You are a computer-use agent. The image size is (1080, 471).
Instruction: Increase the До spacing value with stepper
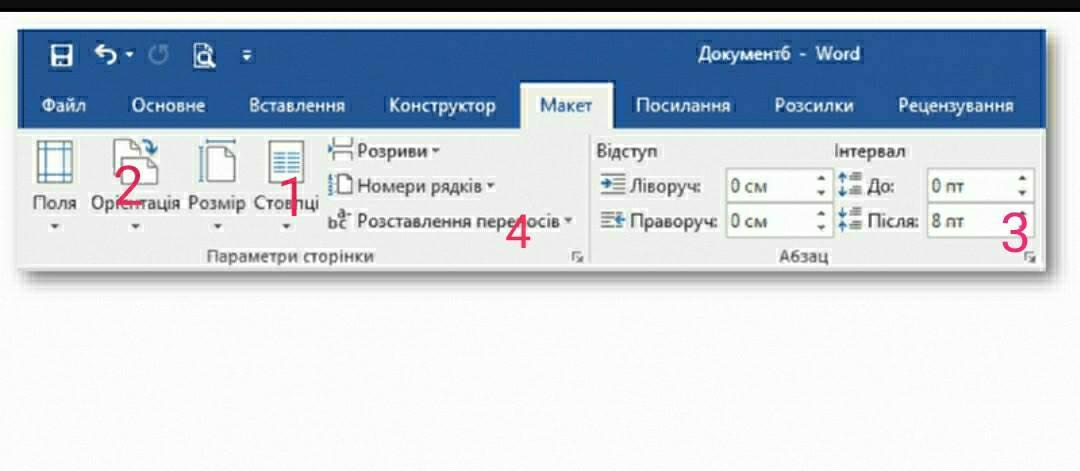point(1021,180)
